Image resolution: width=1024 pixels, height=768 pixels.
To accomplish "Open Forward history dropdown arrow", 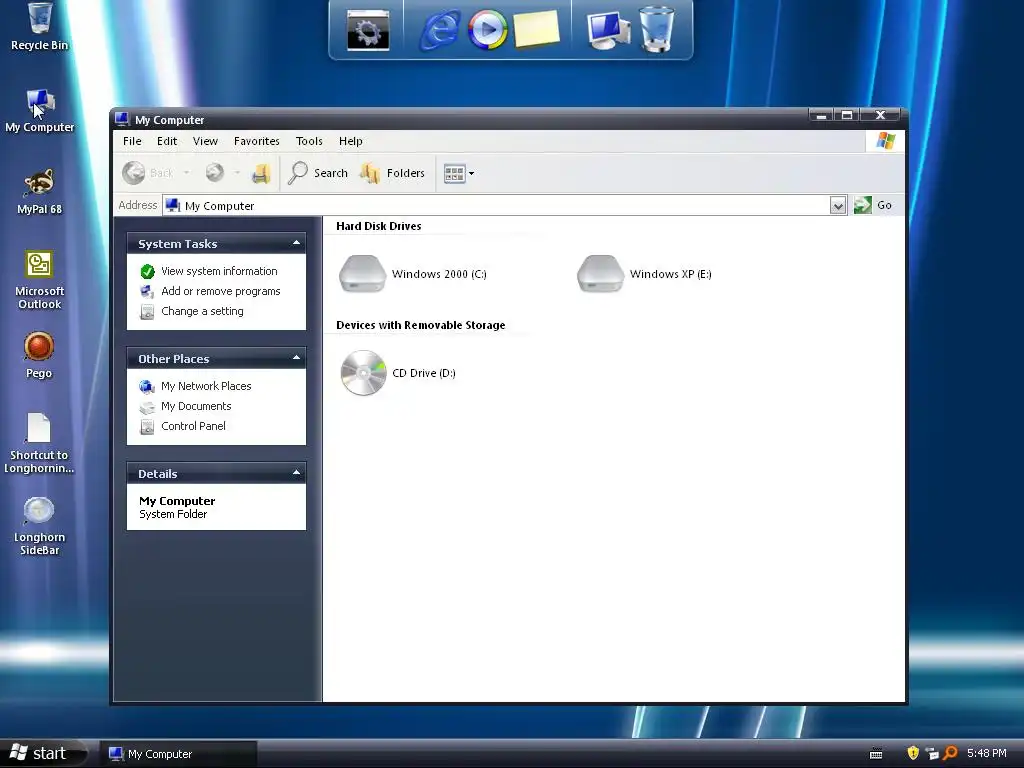I will coord(237,173).
